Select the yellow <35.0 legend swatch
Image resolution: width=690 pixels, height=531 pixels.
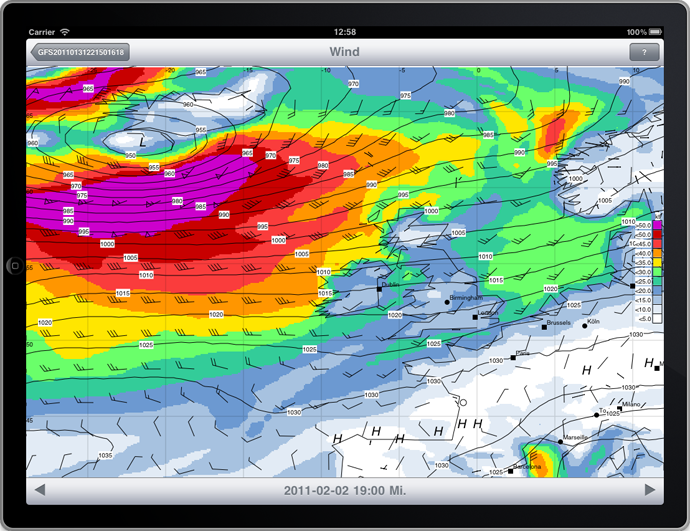pos(656,263)
